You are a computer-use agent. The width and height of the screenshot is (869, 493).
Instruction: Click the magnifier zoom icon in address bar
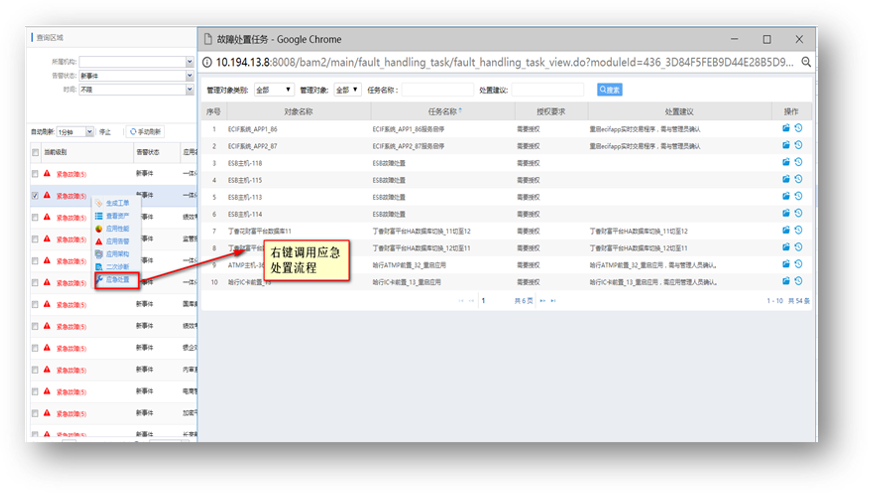pos(806,62)
